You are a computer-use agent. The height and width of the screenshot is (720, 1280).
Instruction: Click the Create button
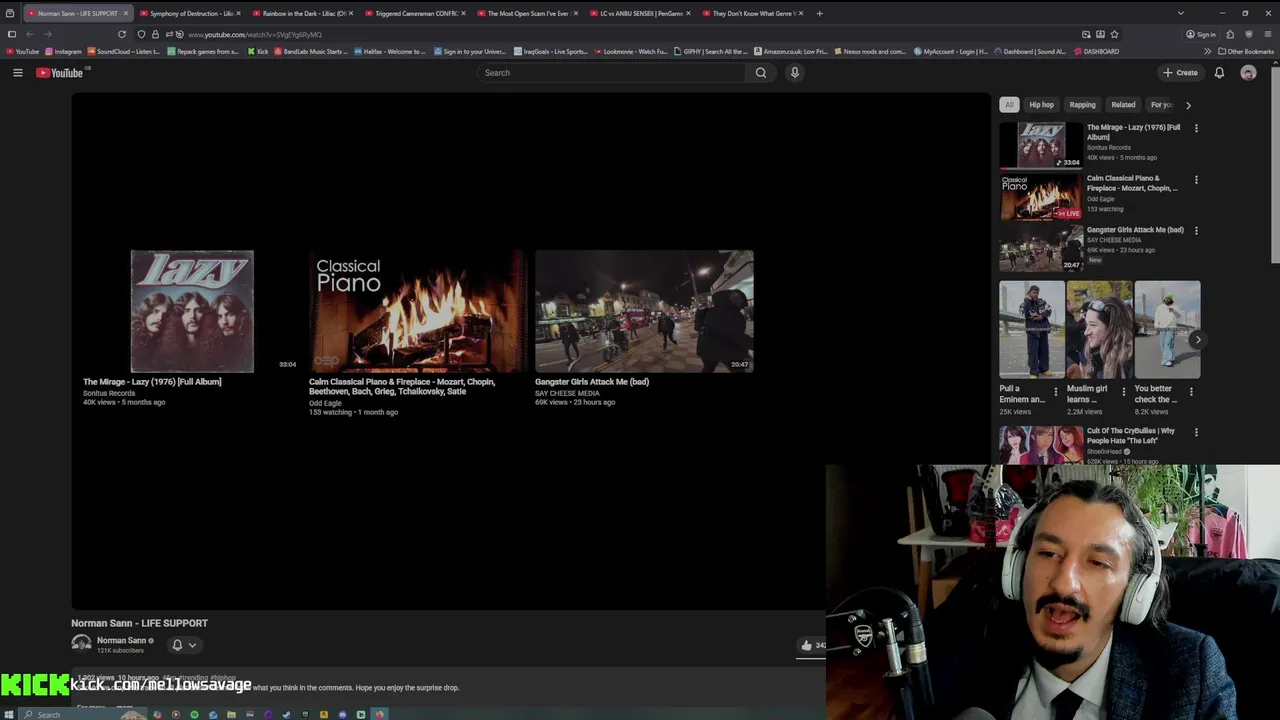pyautogui.click(x=1180, y=73)
